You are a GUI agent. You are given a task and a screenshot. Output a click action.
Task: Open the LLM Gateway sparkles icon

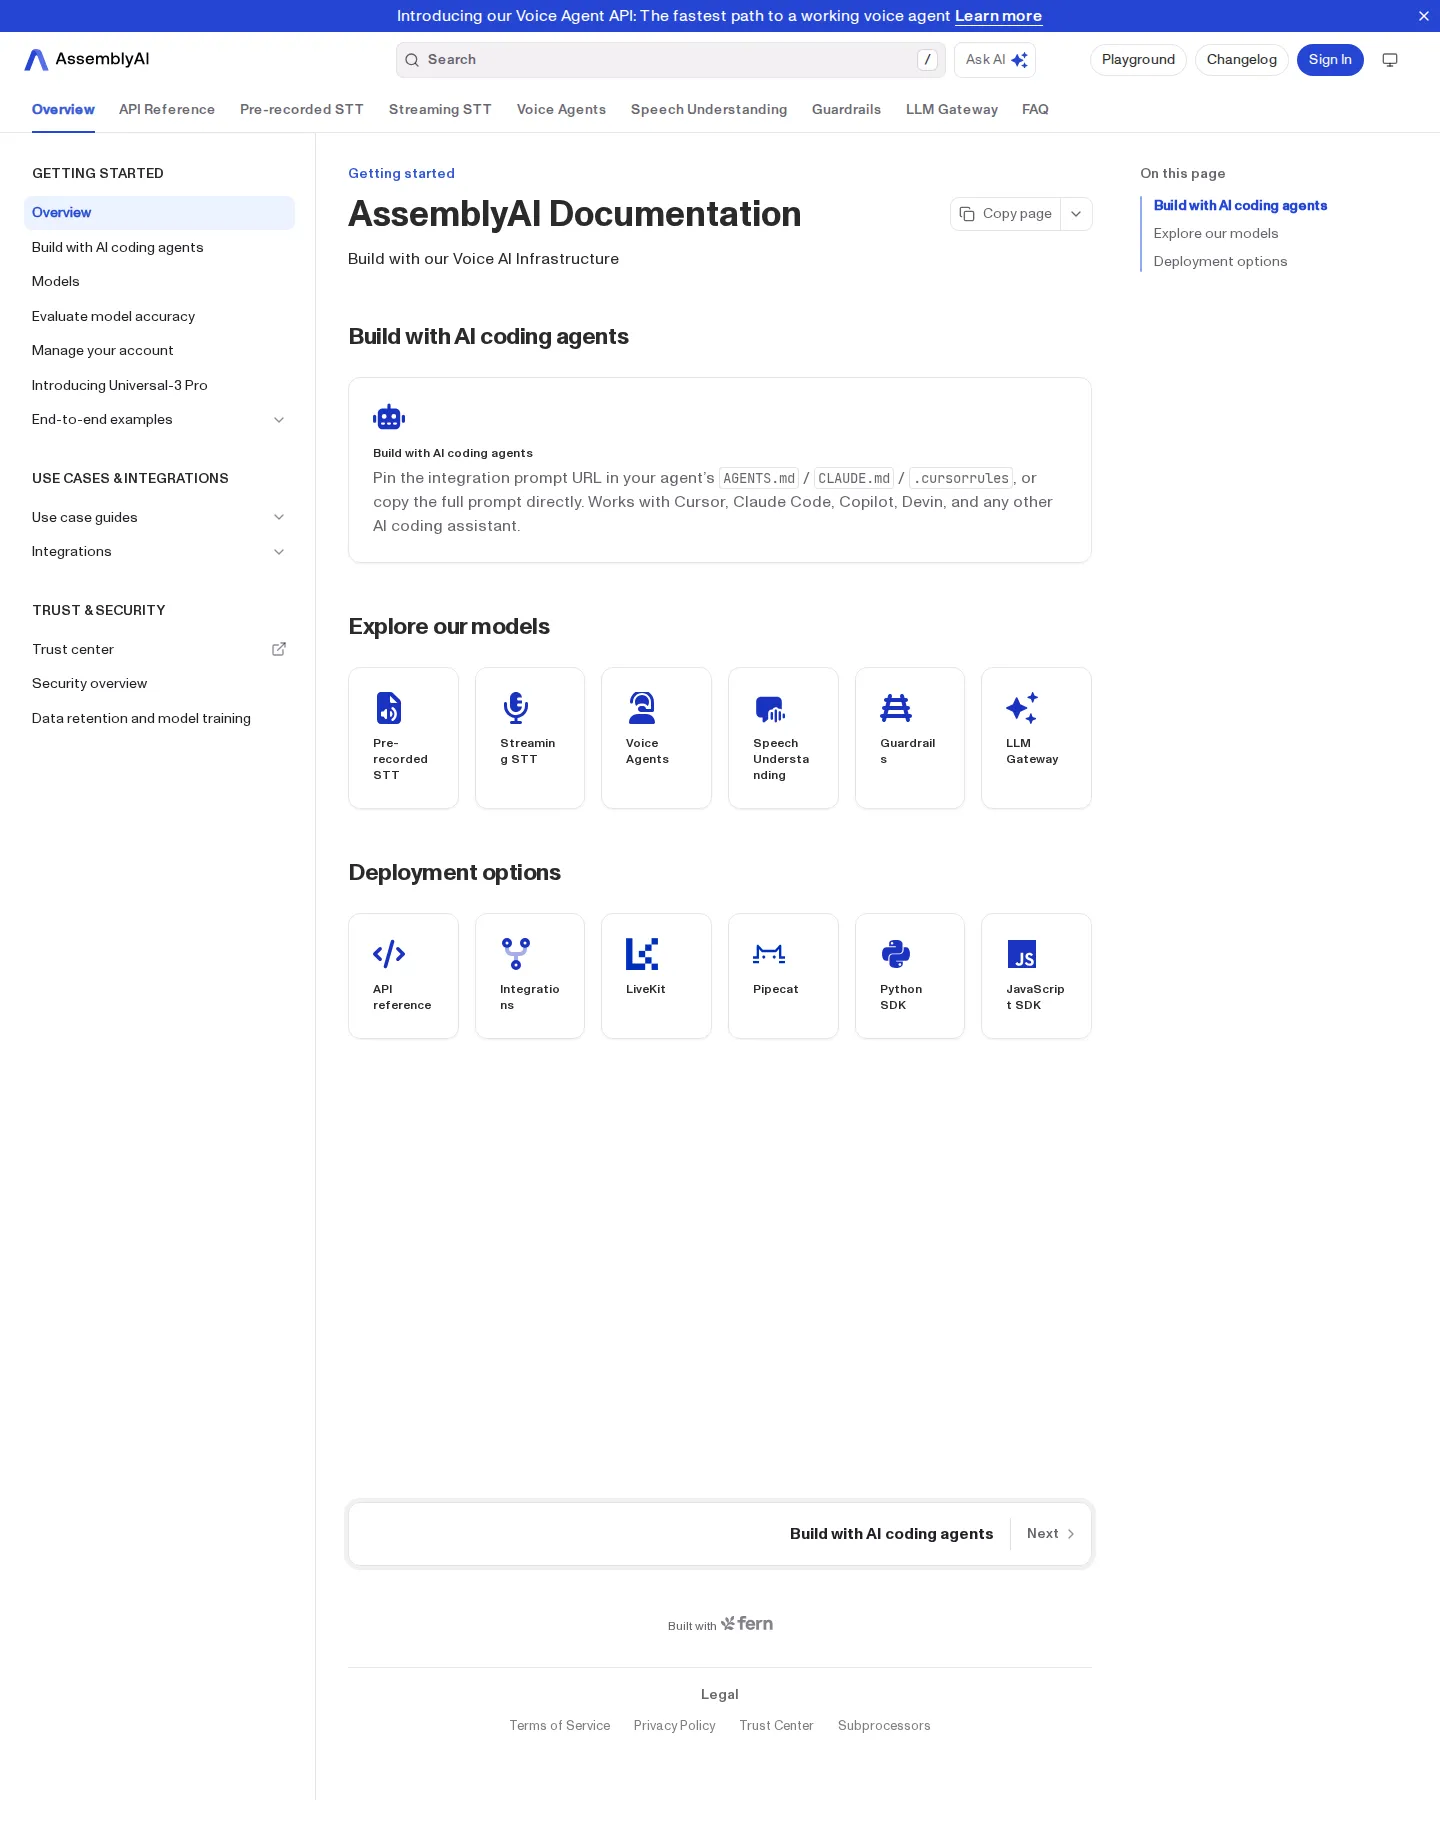coord(1022,707)
